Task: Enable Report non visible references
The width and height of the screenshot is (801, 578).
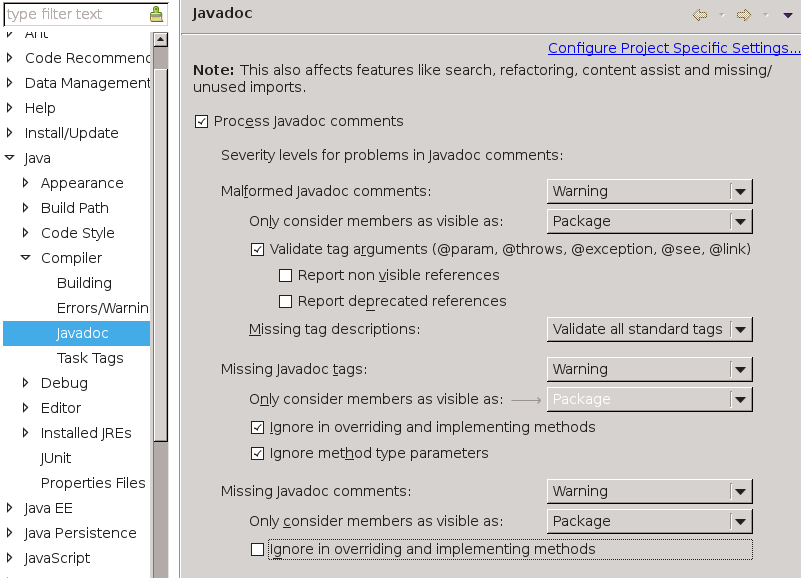Action: coord(286,275)
